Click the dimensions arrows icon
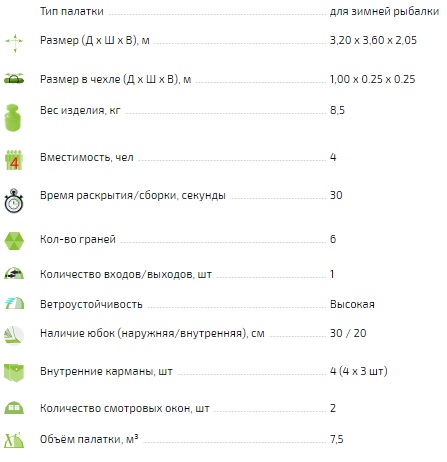The height and width of the screenshot is (462, 447). click(14, 43)
